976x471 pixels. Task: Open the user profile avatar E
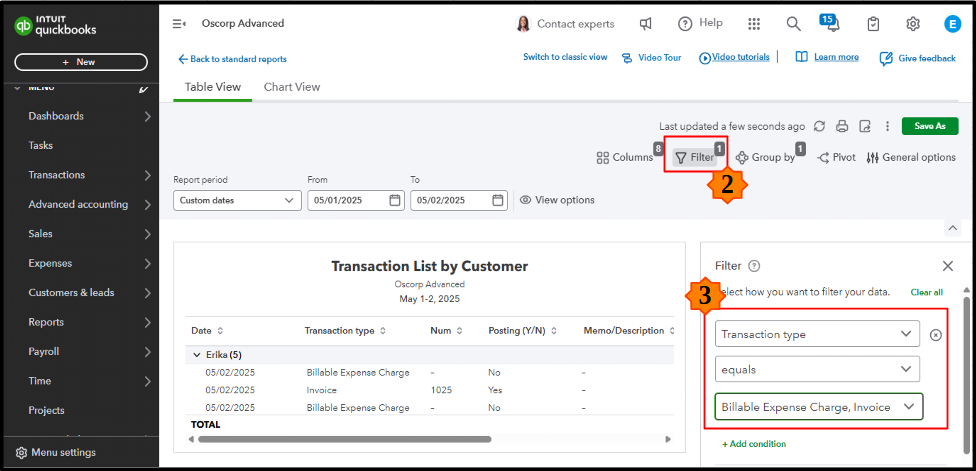pyautogui.click(x=952, y=24)
